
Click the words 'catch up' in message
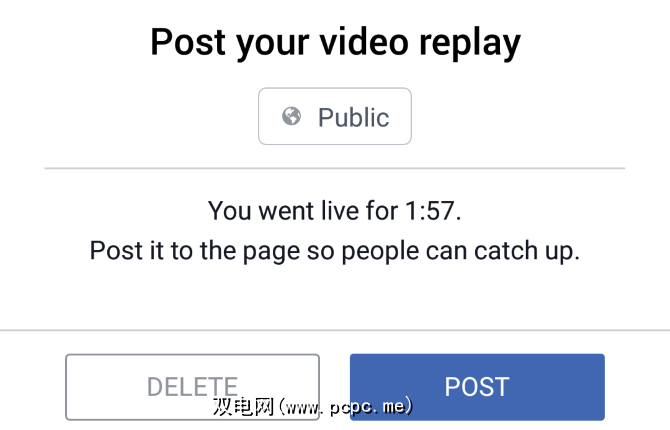pyautogui.click(x=527, y=251)
